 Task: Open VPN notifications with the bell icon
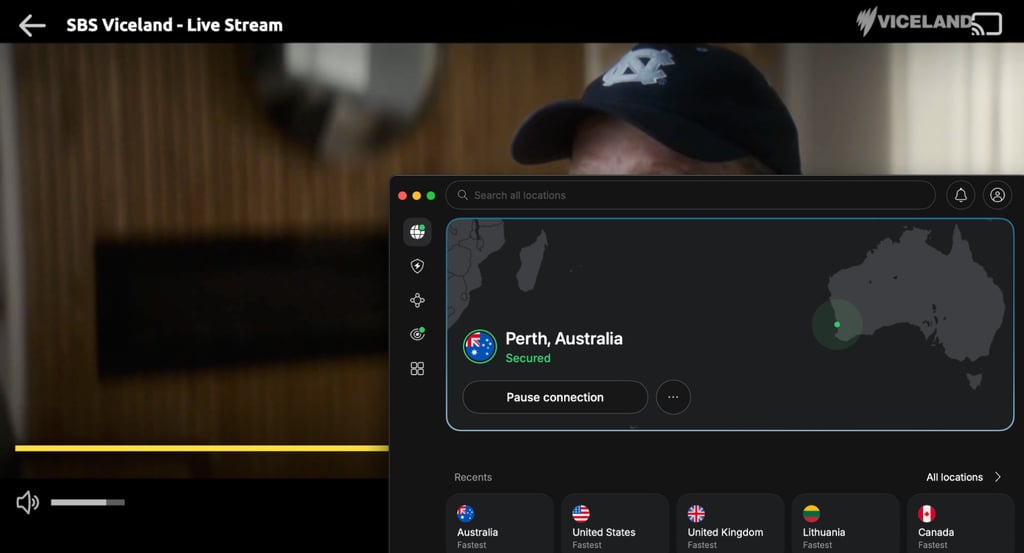pos(961,195)
